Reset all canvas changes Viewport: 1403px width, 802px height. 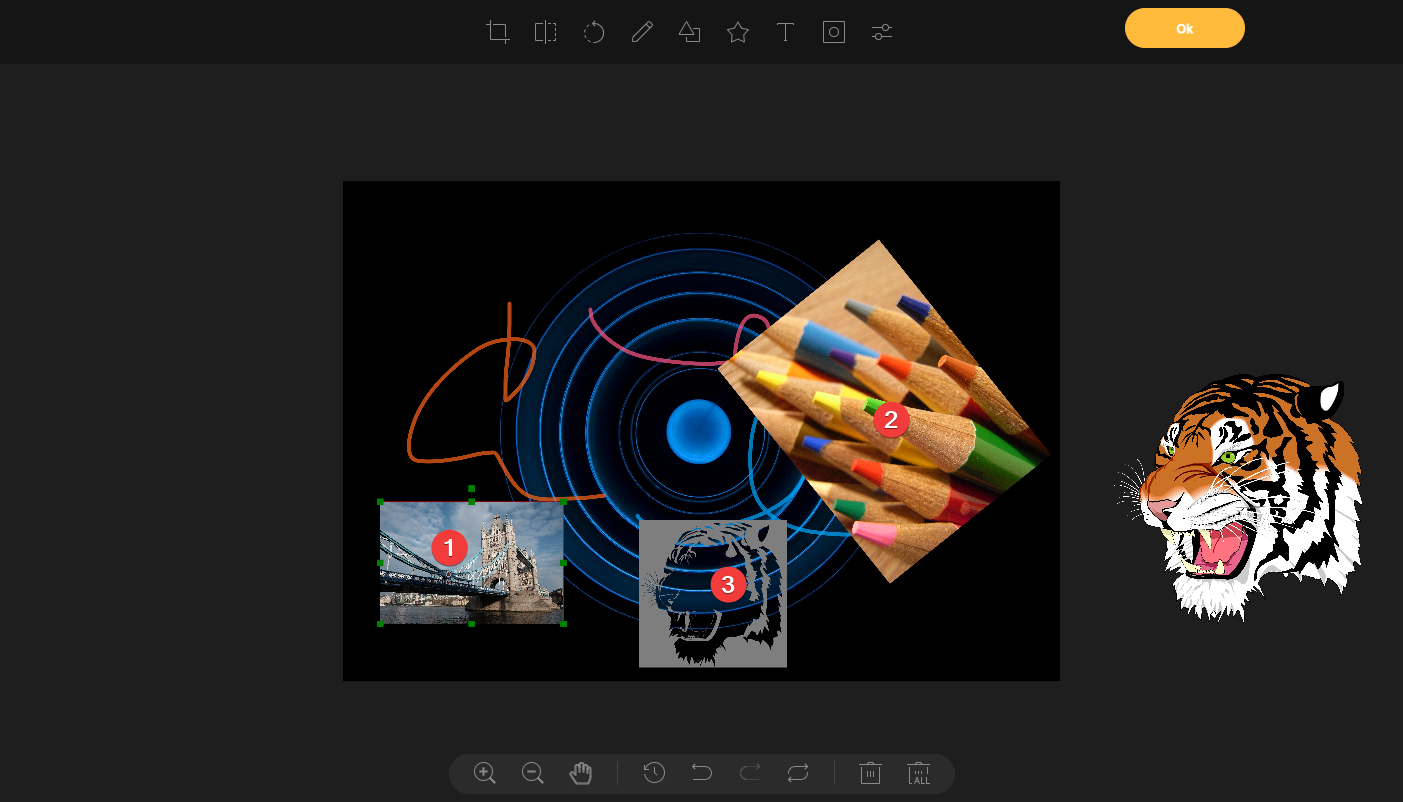(x=797, y=772)
